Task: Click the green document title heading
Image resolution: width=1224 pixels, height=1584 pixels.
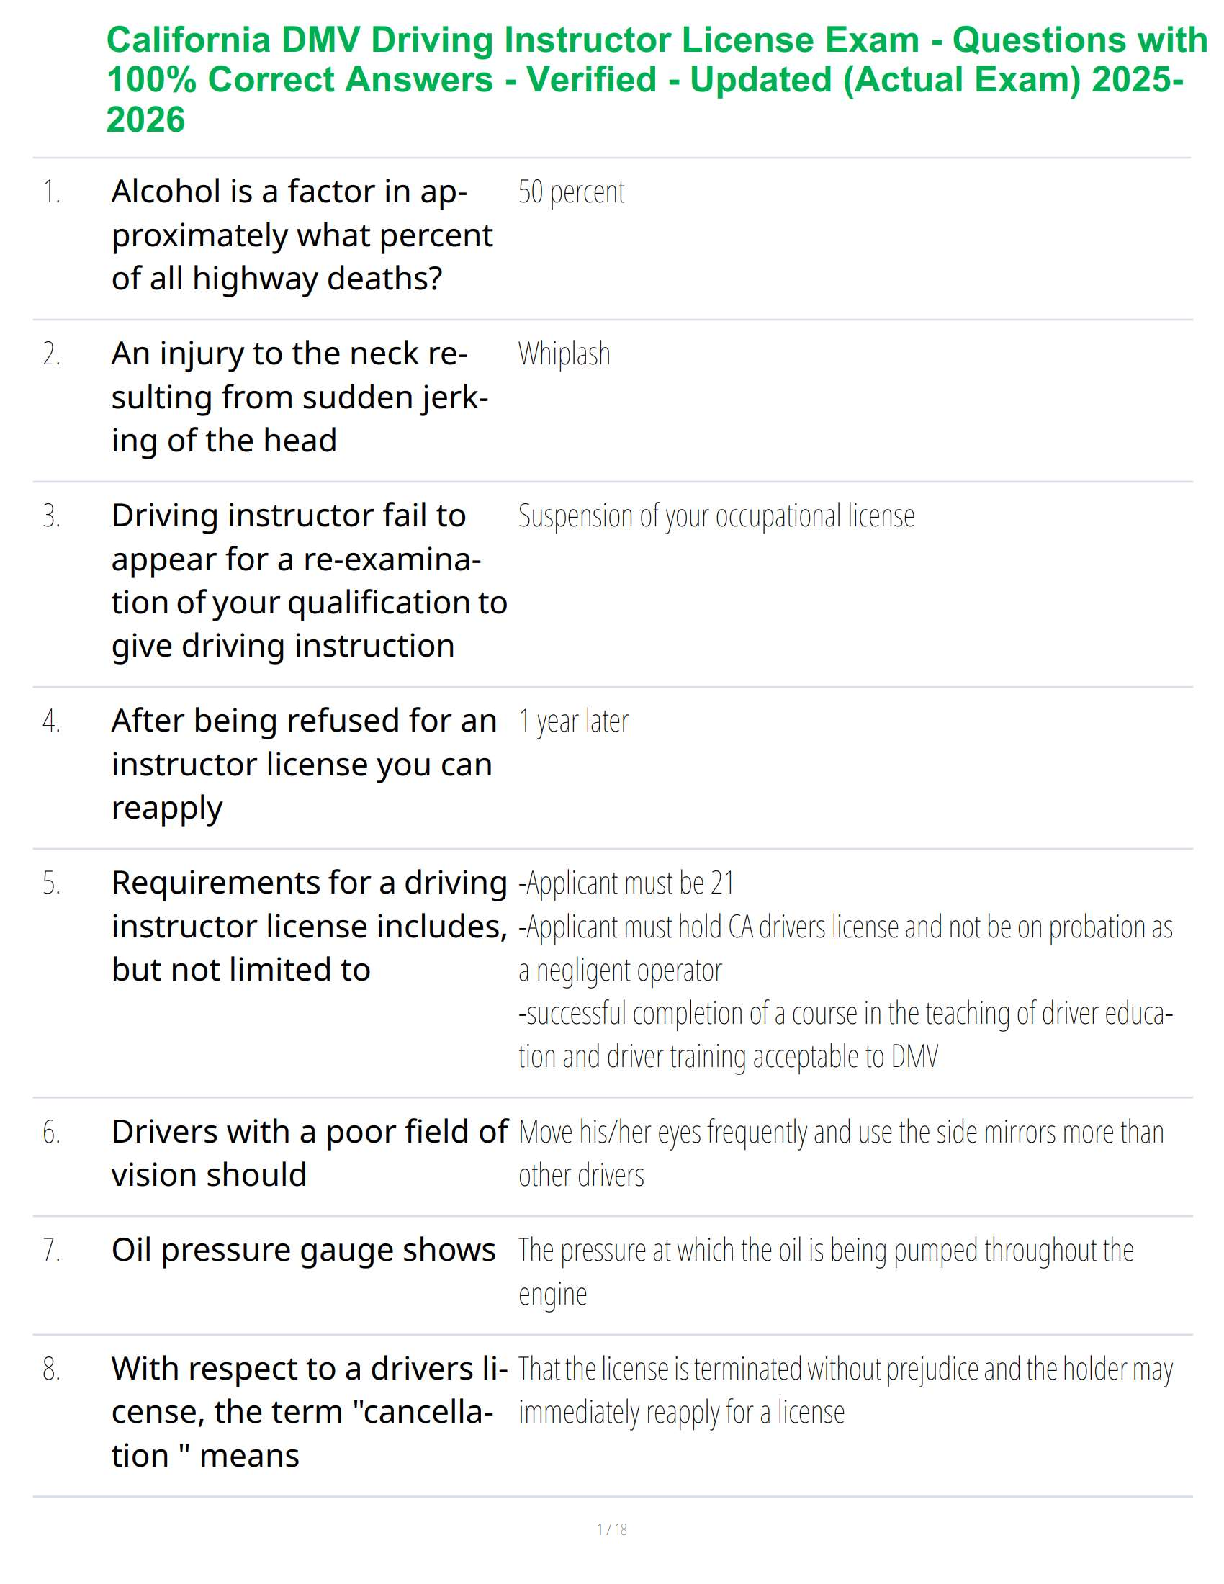Action: point(655,80)
